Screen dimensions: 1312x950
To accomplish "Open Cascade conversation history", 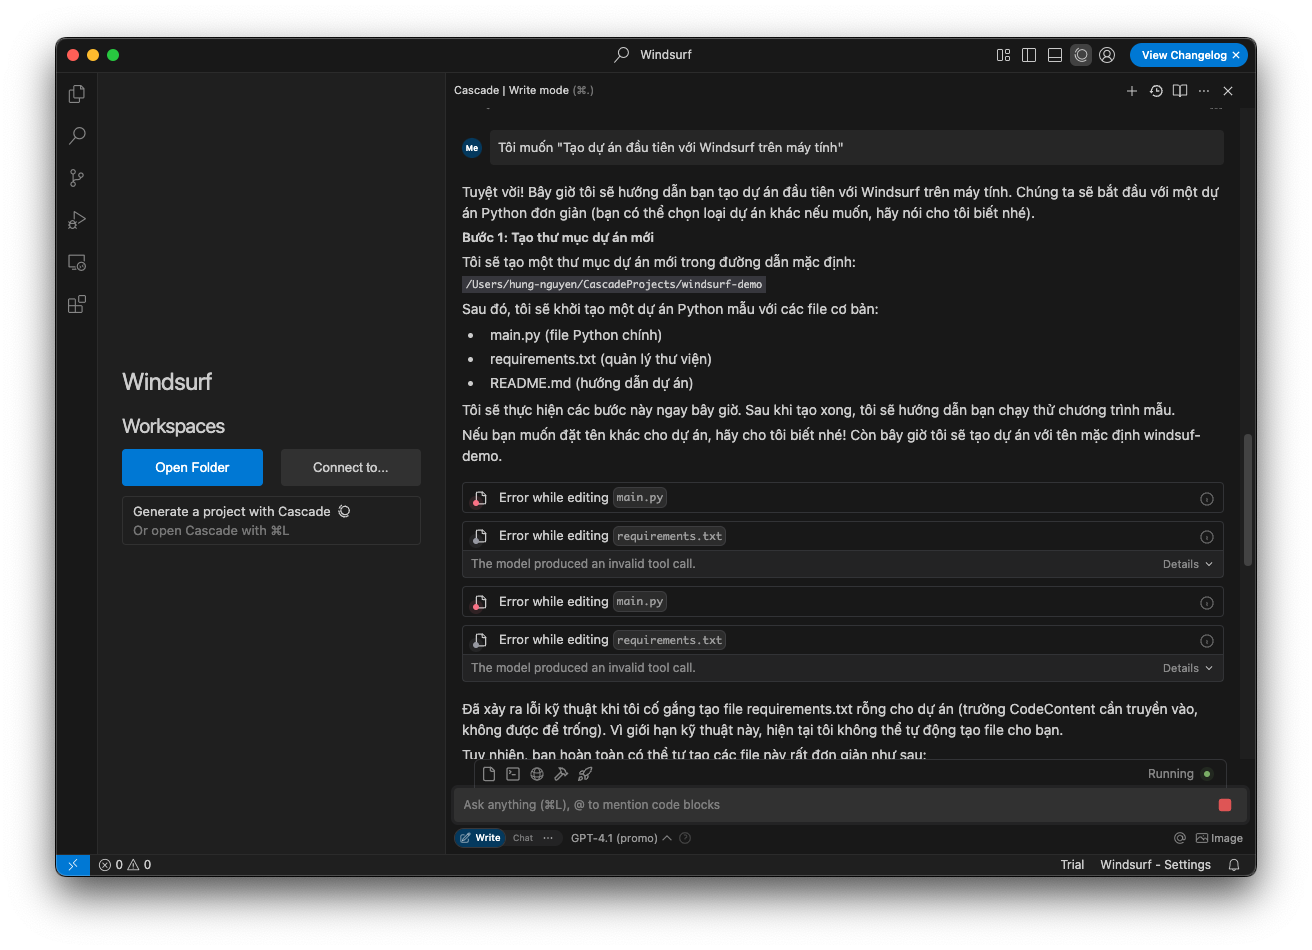I will (1156, 91).
